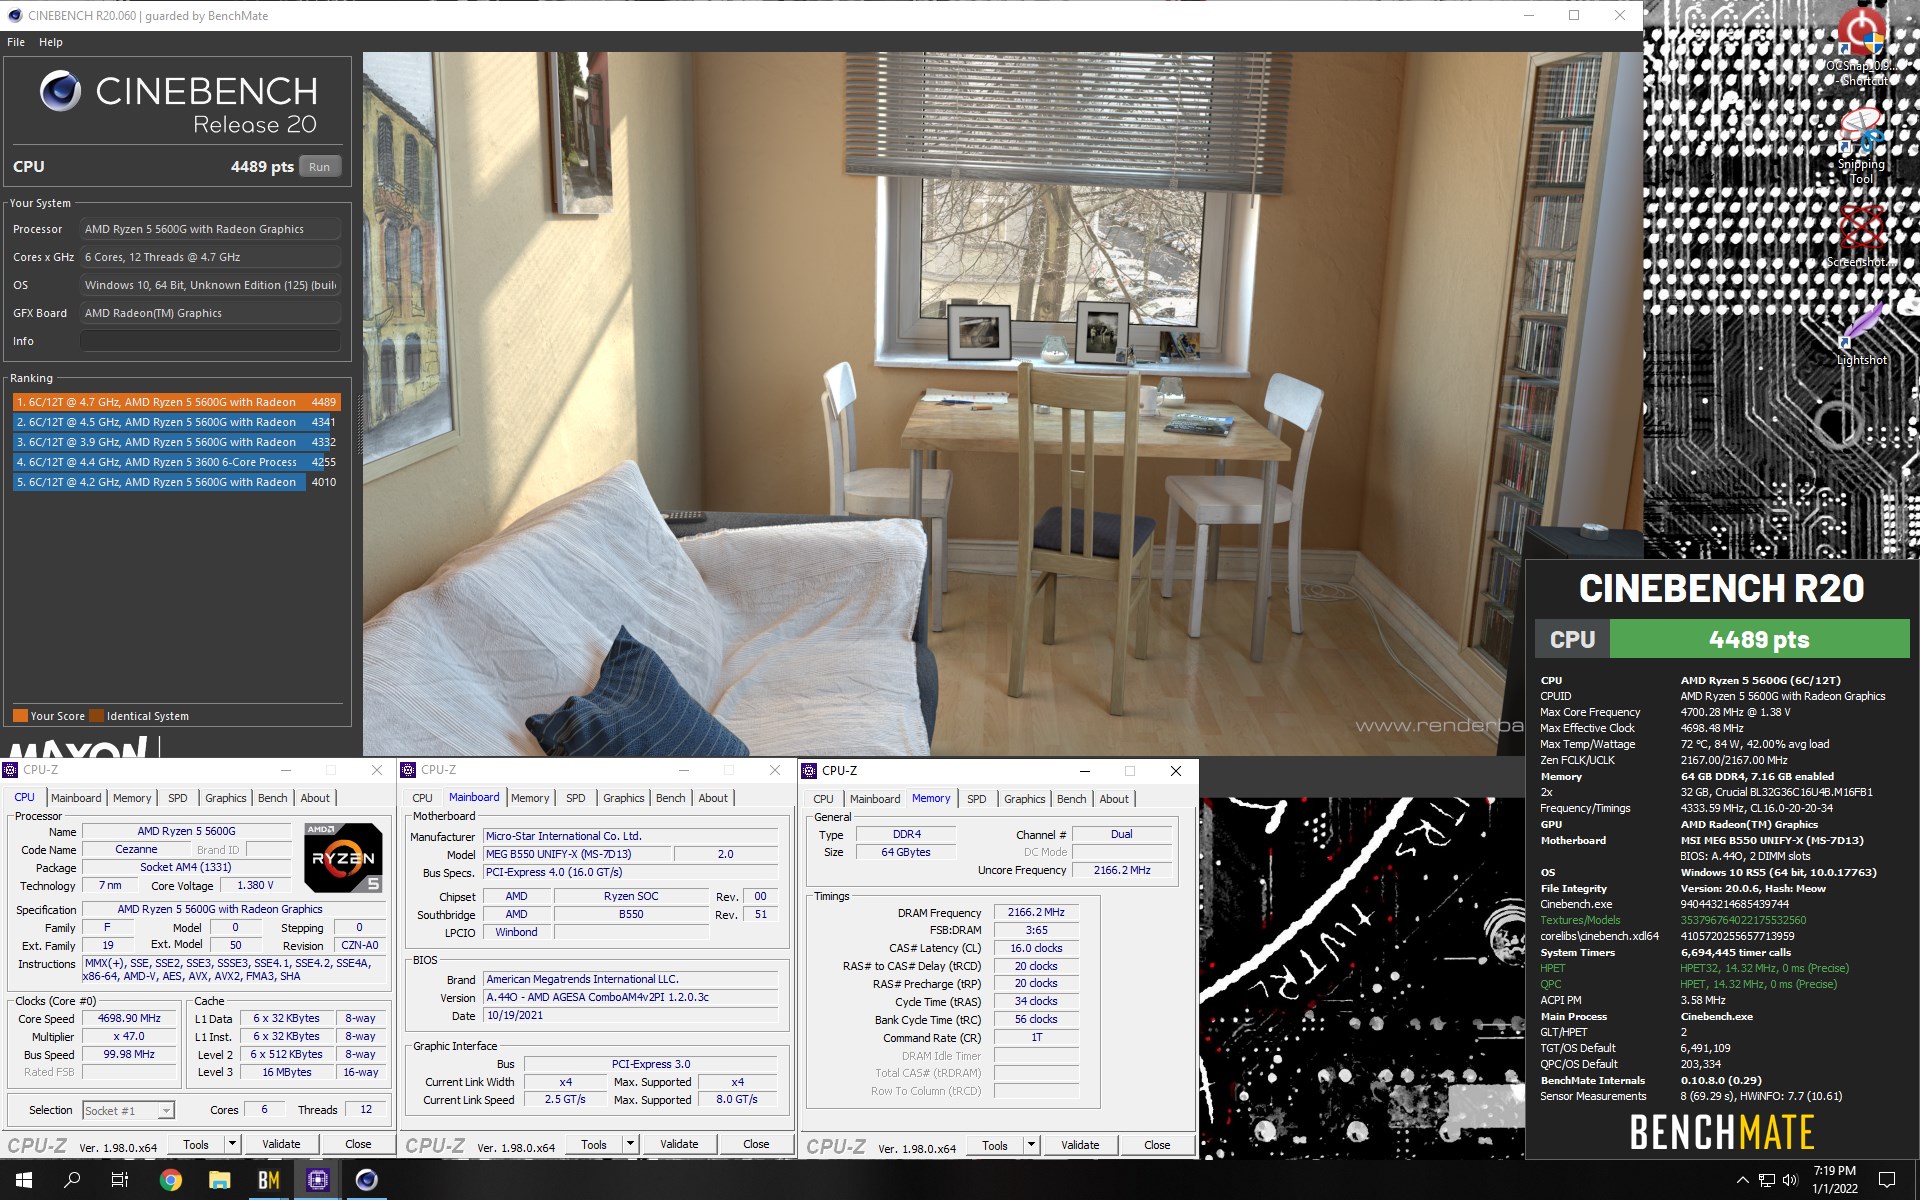1920x1200 pixels.
Task: Click the Cinebench sphere logo in left panel
Action: click(60, 91)
